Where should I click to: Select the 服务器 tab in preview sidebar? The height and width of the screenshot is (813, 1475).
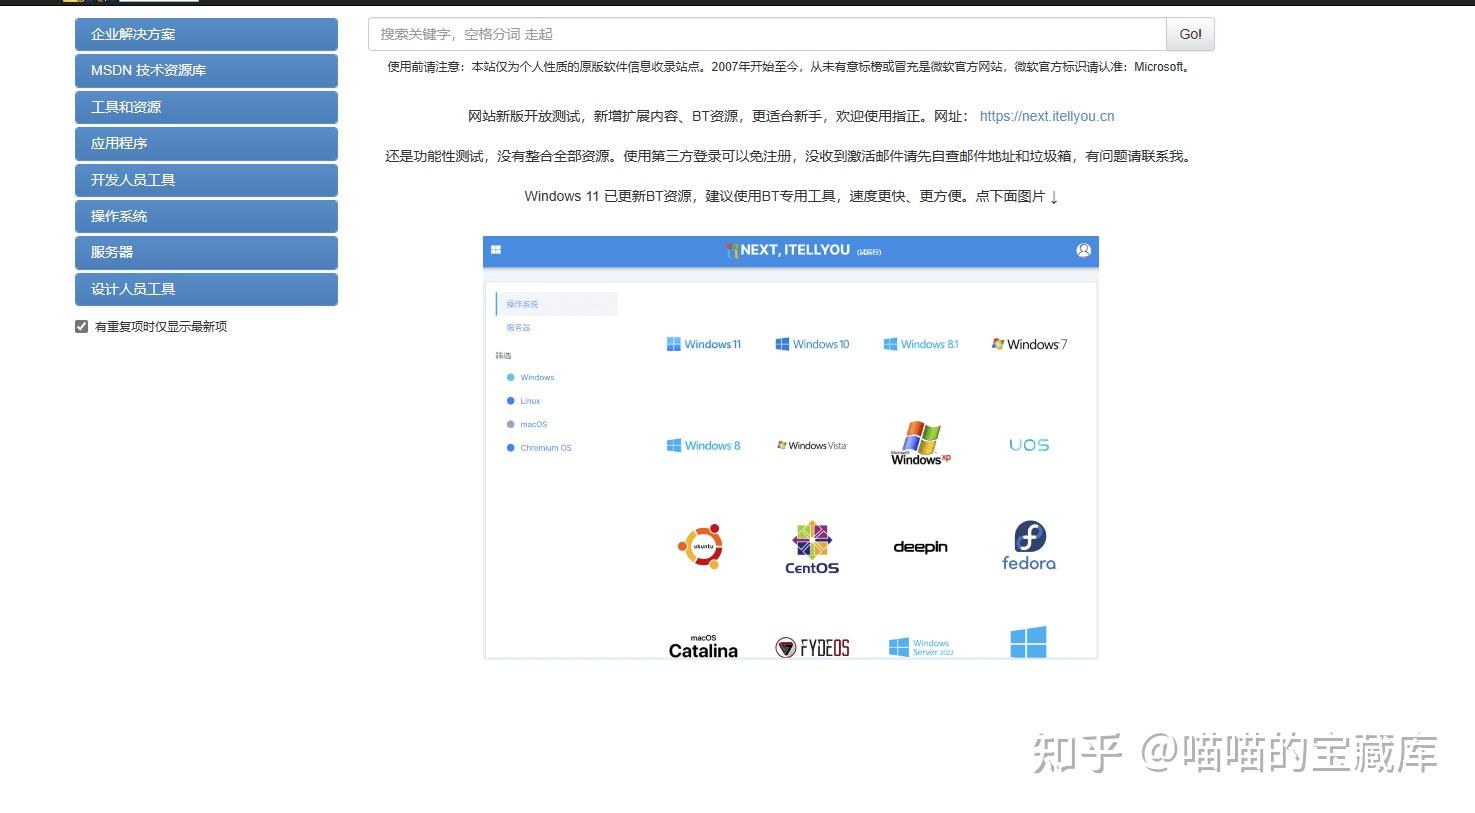pyautogui.click(x=518, y=328)
